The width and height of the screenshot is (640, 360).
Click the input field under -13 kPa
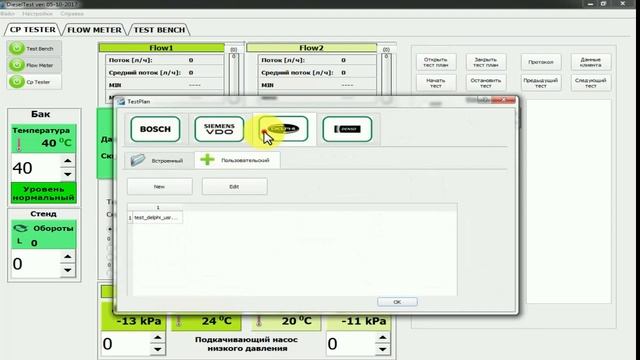(125, 344)
